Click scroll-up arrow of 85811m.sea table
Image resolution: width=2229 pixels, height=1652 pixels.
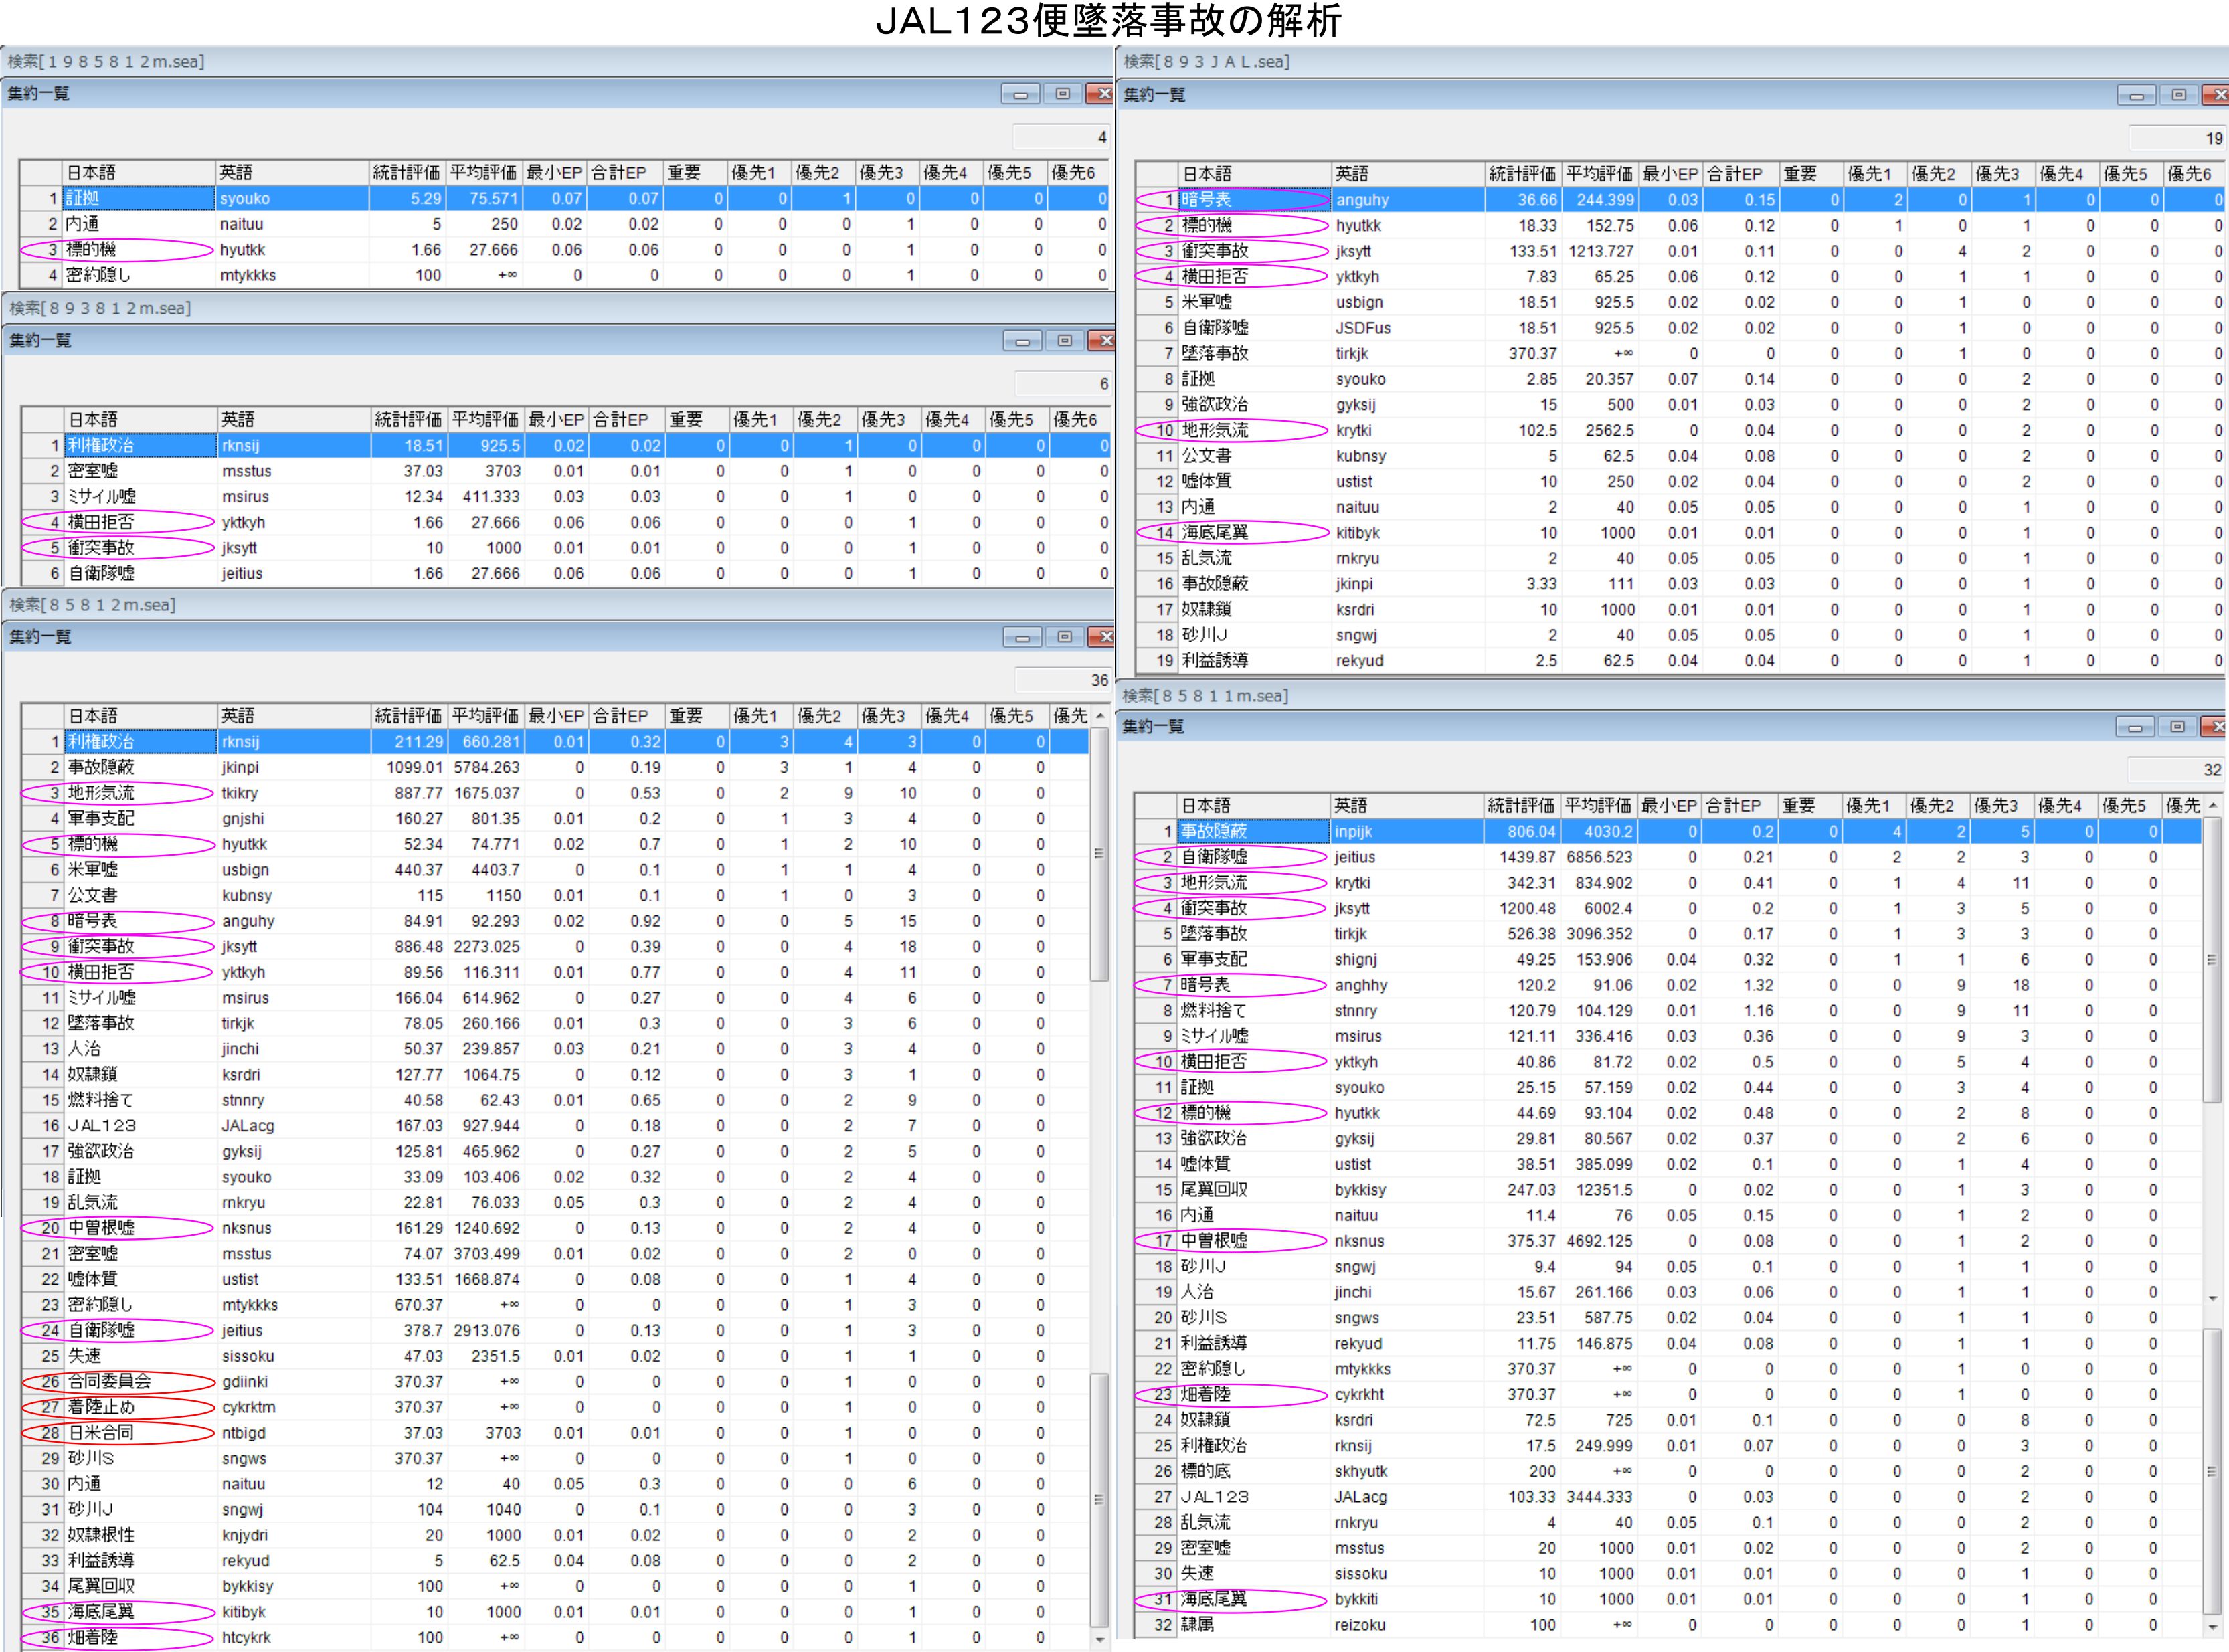point(2212,805)
